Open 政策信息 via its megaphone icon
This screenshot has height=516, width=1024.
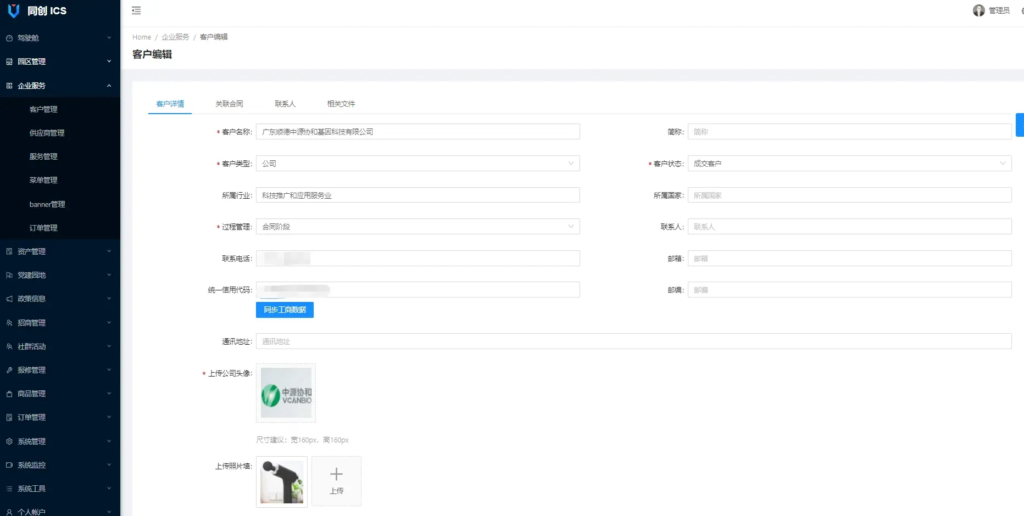[x=9, y=299]
